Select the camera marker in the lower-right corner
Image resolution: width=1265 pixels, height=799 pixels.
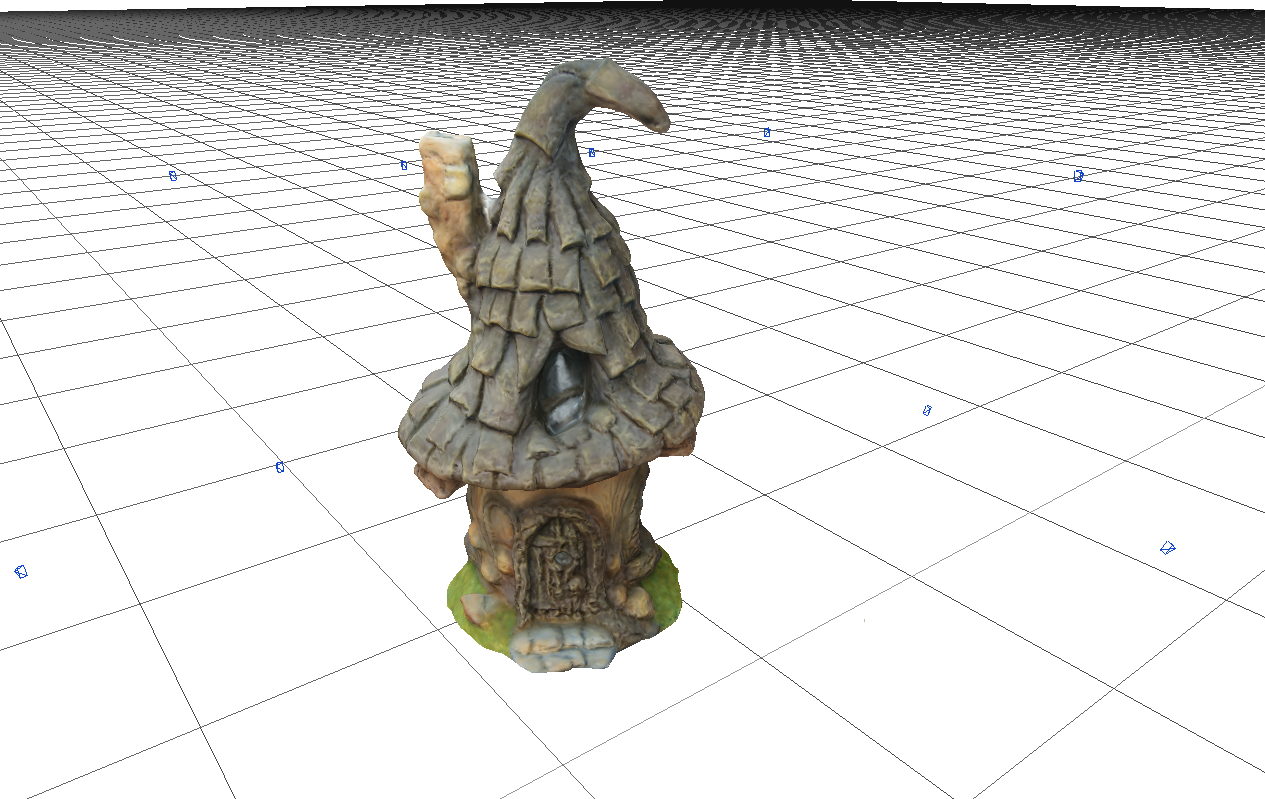pyautogui.click(x=1167, y=547)
